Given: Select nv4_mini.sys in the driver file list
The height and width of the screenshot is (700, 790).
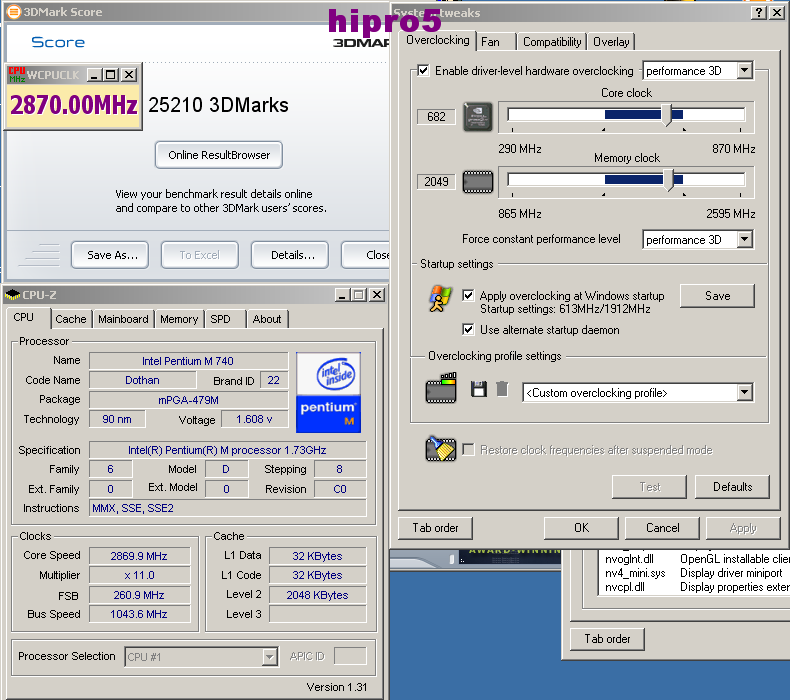Looking at the screenshot, I should coord(635,573).
